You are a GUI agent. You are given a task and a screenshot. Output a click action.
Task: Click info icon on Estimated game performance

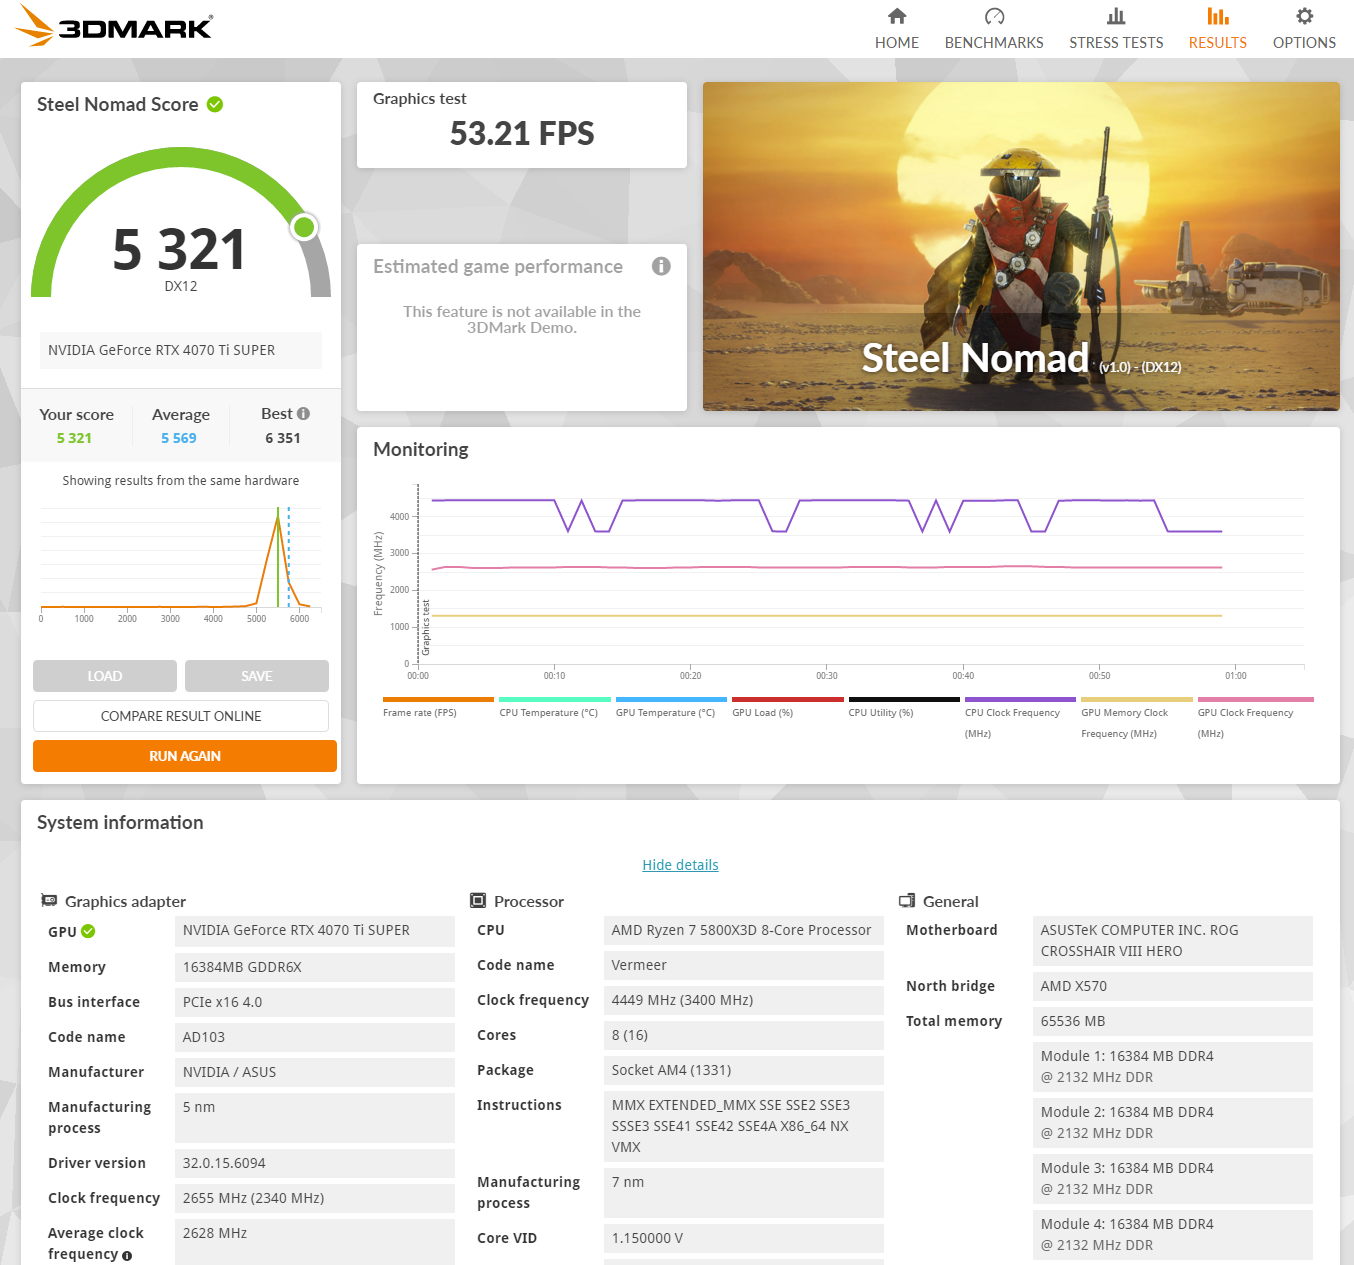tap(661, 266)
